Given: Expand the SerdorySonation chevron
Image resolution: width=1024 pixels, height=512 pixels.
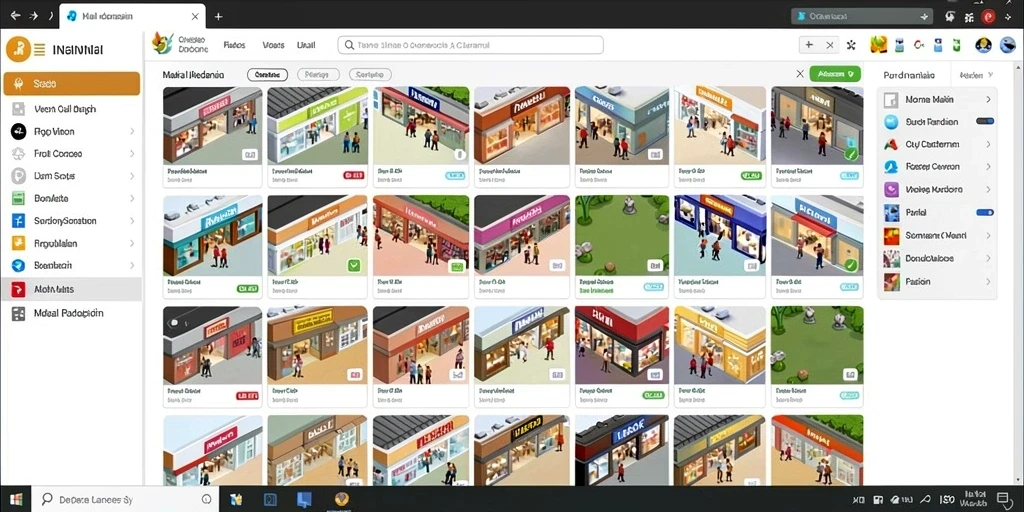Looking at the screenshot, I should tap(132, 221).
